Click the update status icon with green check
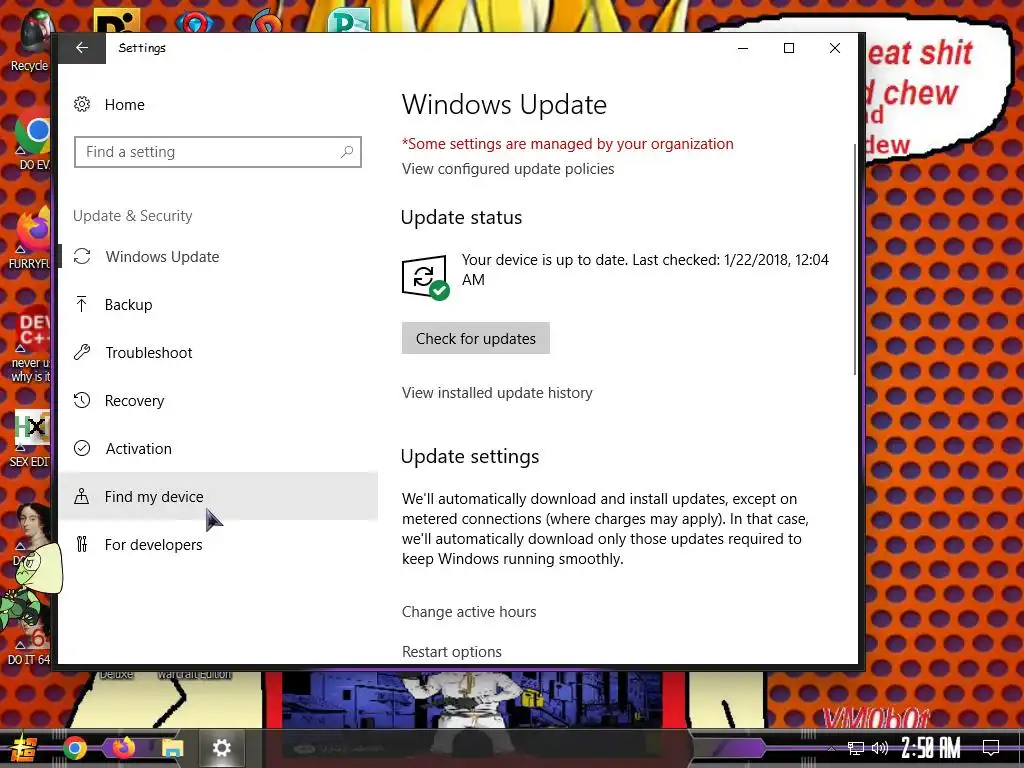Image resolution: width=1024 pixels, height=768 pixels. (x=425, y=278)
